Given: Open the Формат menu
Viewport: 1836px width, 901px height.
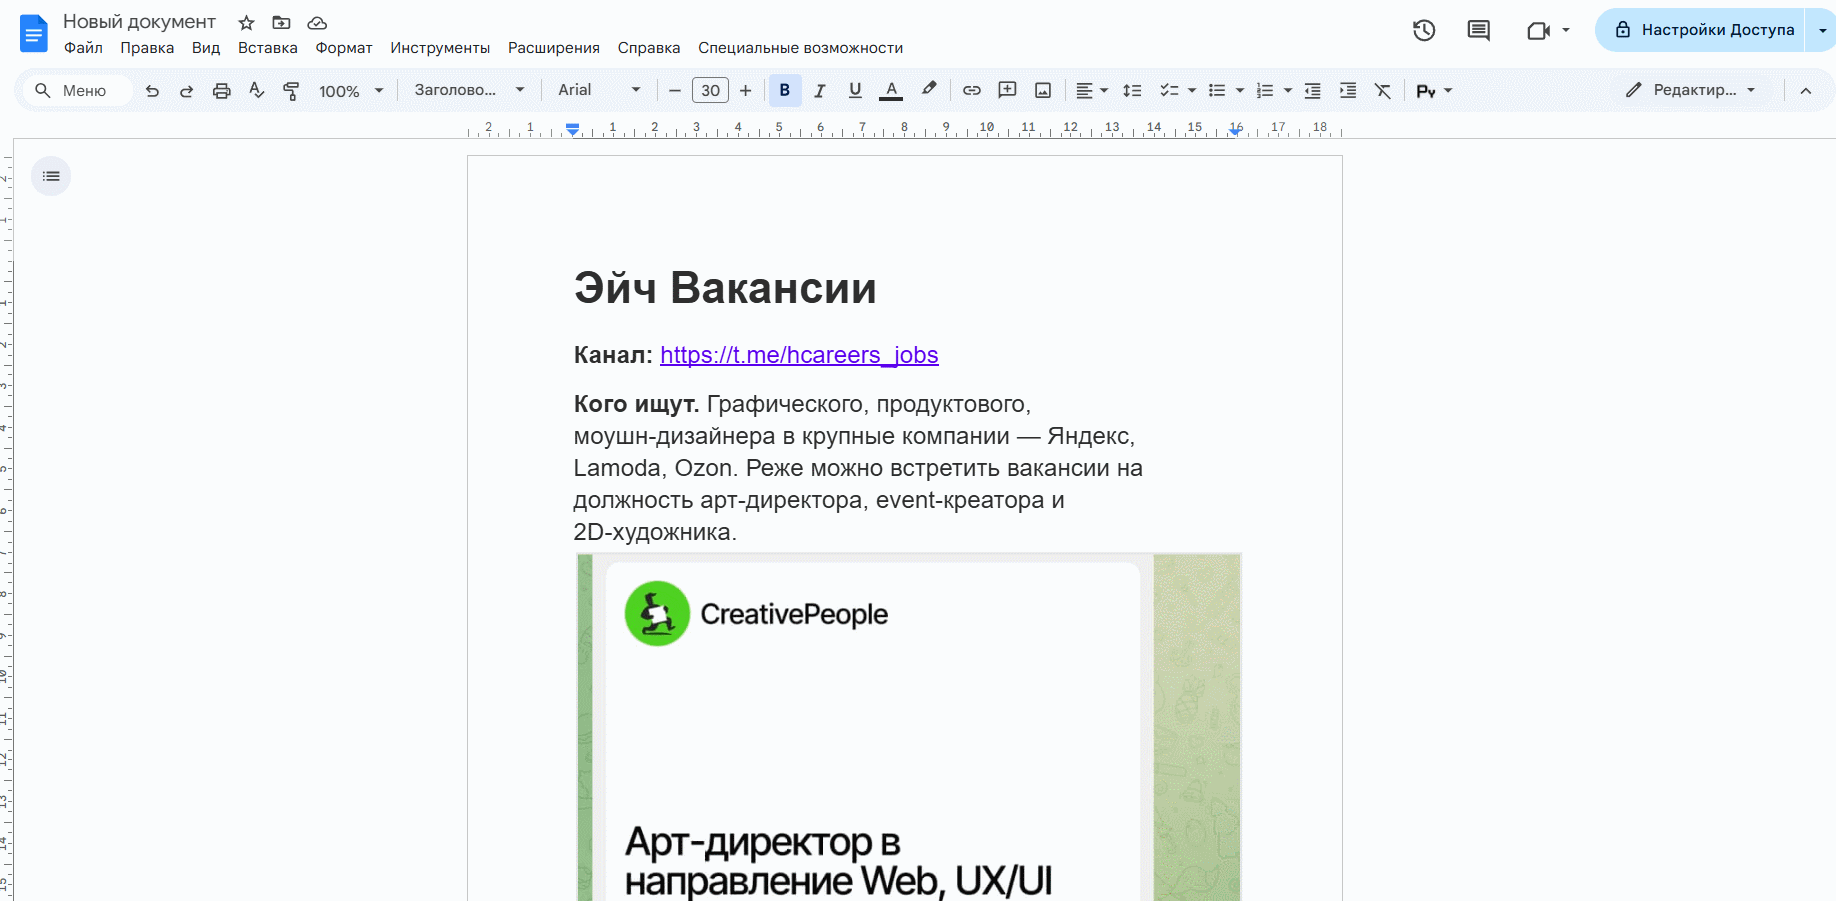Looking at the screenshot, I should [x=344, y=48].
